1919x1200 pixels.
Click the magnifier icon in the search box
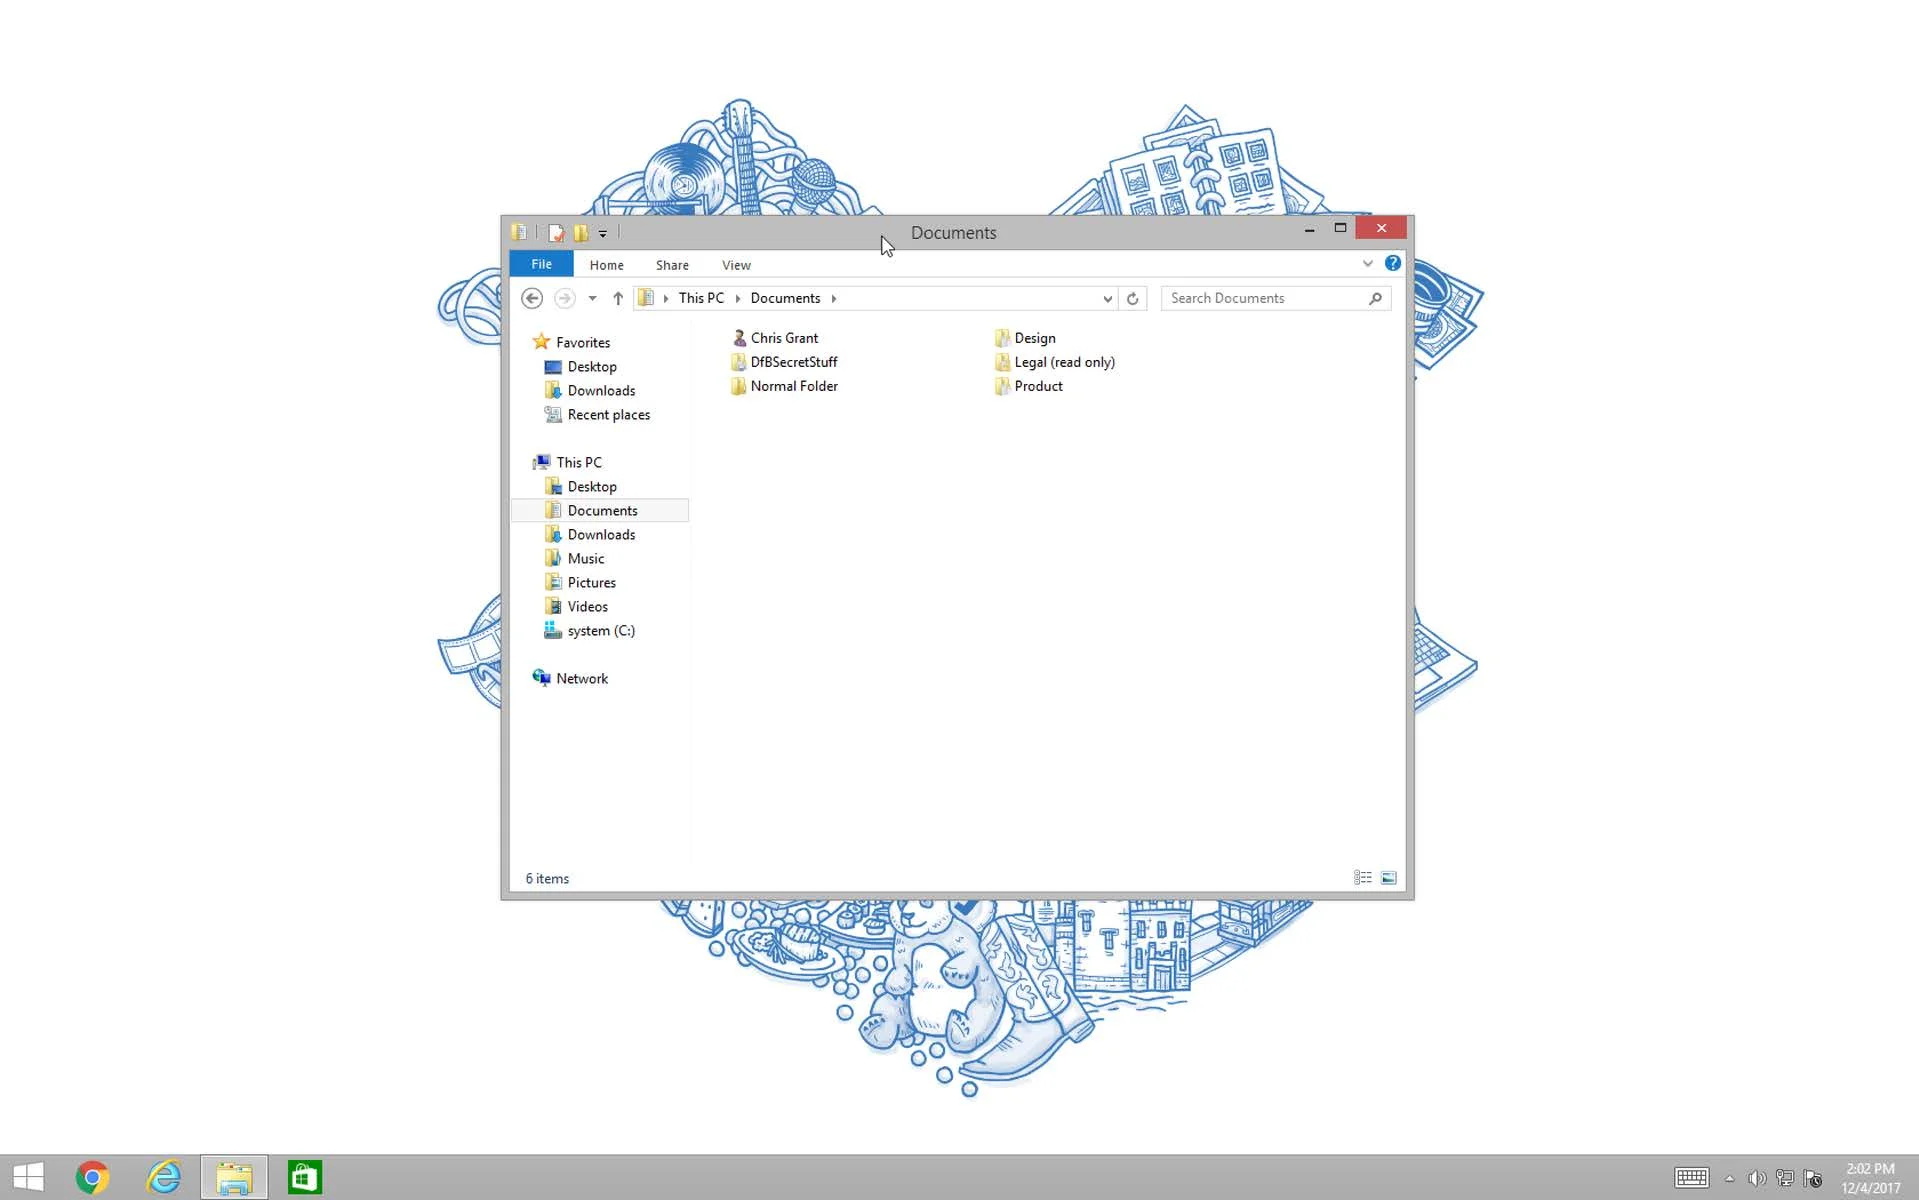click(1376, 298)
